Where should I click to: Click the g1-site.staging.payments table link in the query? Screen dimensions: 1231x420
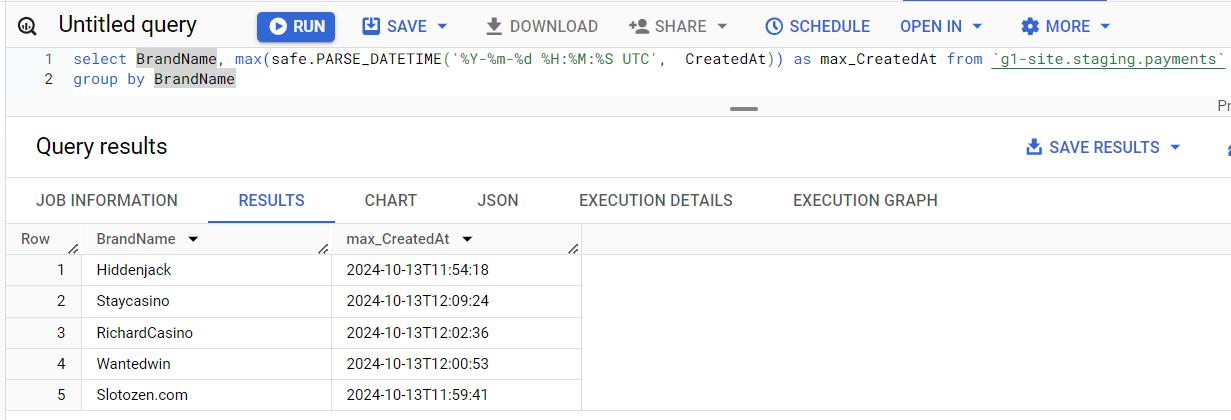(1109, 59)
